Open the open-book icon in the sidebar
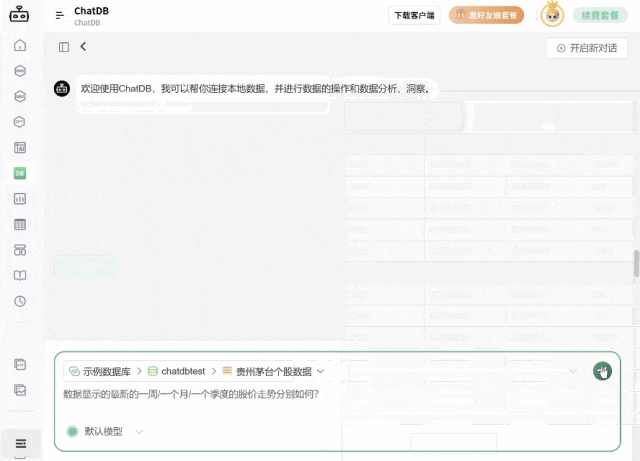Screen dimensions: 640x461 (20, 275)
